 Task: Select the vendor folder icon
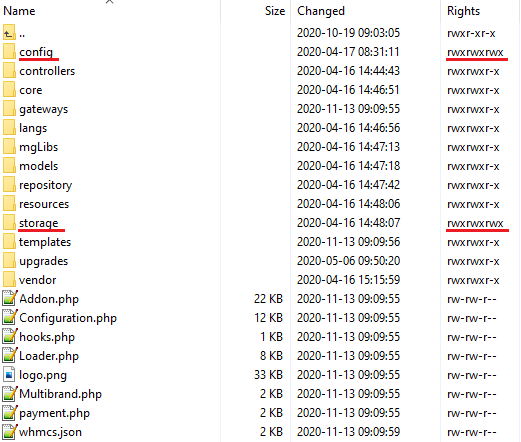click(x=9, y=280)
